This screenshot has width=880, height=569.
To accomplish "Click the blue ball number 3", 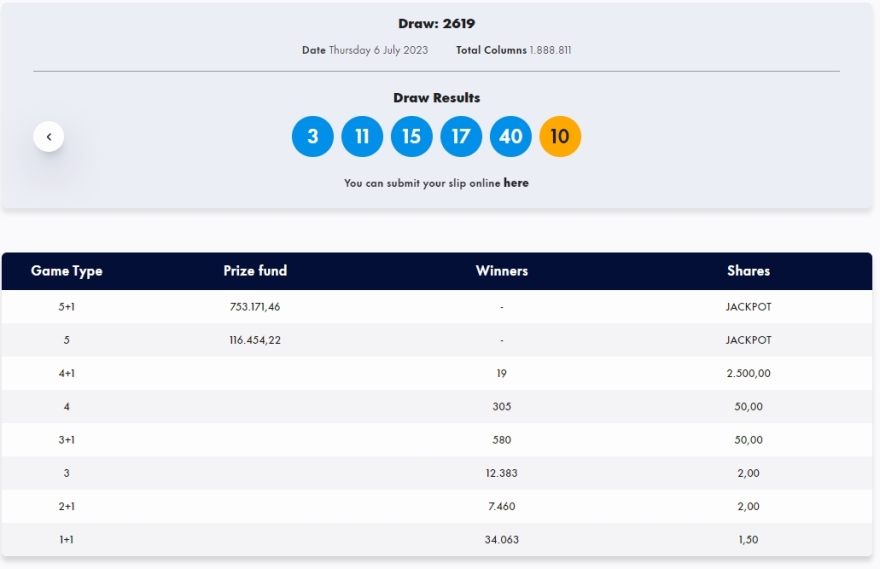I will (312, 137).
